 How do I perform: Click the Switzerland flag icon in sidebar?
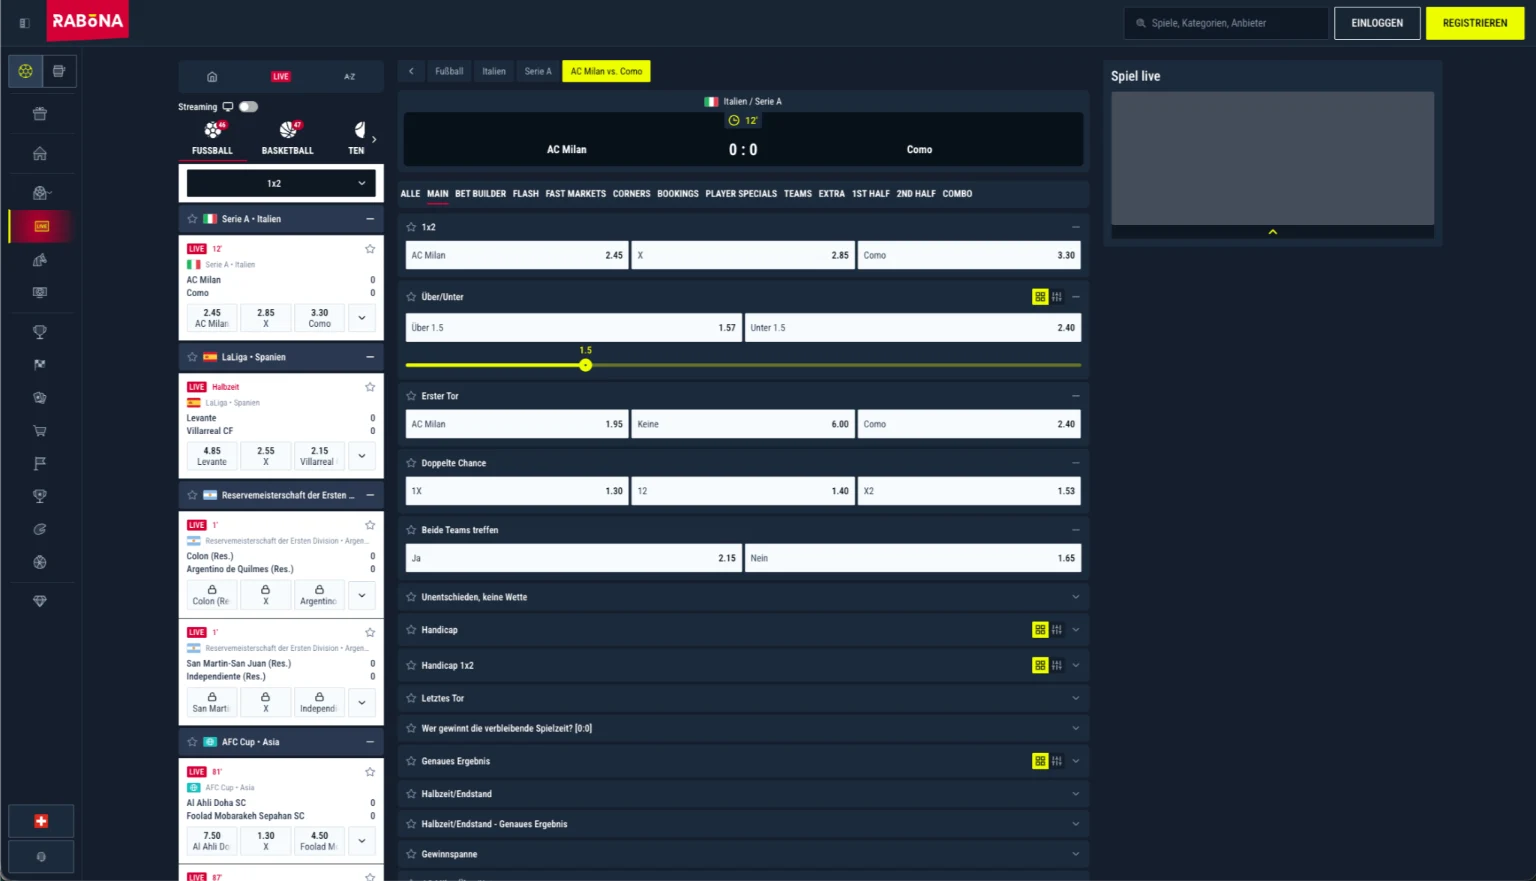coord(41,821)
